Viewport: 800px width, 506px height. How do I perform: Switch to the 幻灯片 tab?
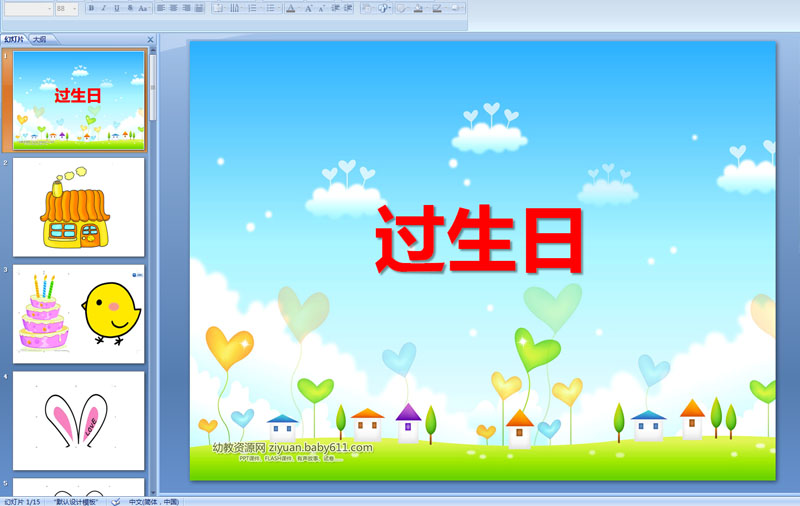point(14,39)
